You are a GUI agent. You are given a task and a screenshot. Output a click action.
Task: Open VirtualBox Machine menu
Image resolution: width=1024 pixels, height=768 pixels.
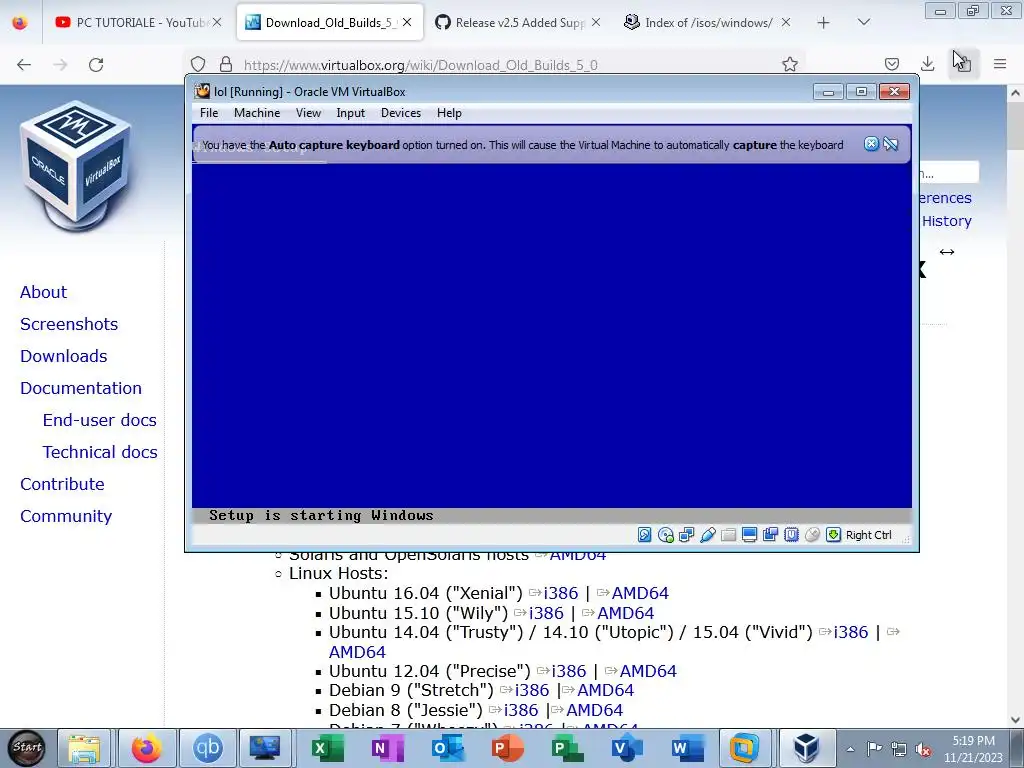point(257,113)
